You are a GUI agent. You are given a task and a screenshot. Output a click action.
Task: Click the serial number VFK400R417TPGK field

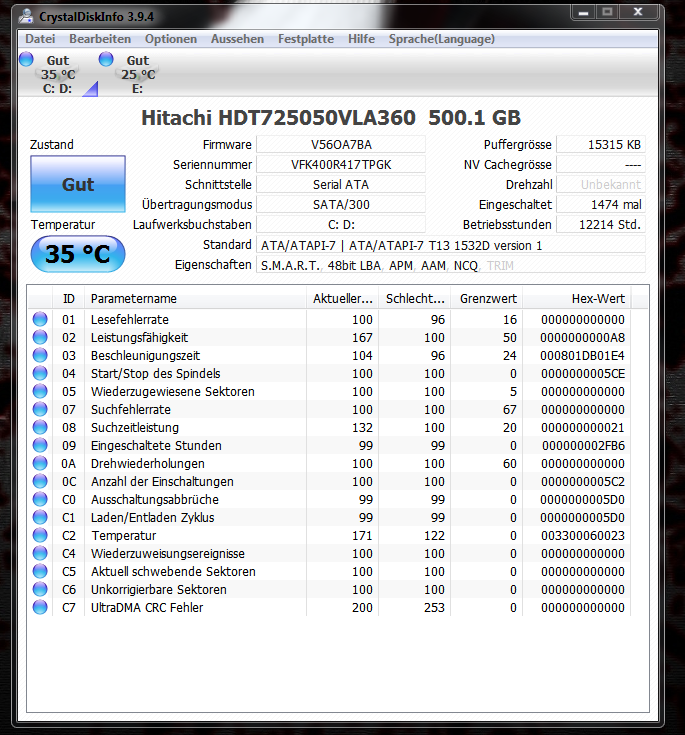pyautogui.click(x=341, y=165)
